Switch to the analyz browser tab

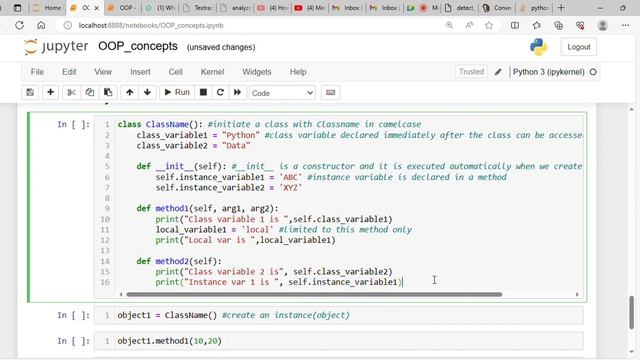[x=235, y=8]
